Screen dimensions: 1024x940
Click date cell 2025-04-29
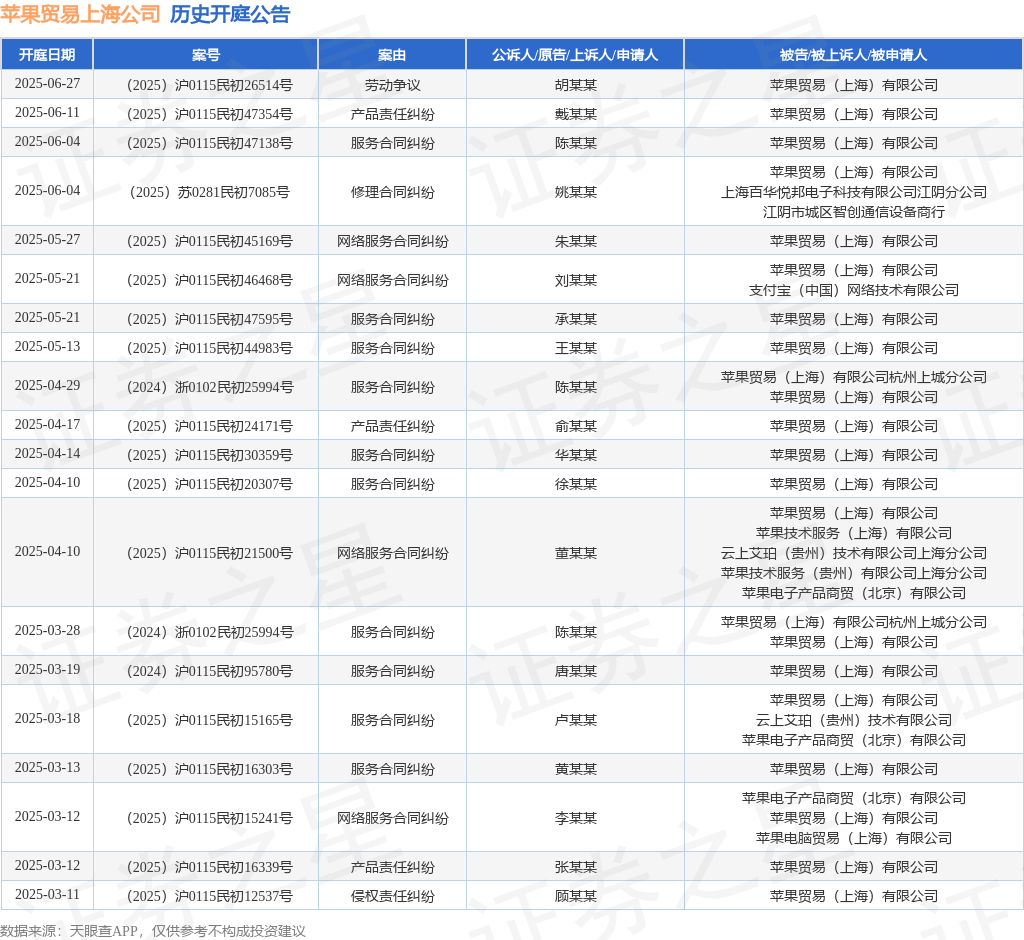pos(47,385)
